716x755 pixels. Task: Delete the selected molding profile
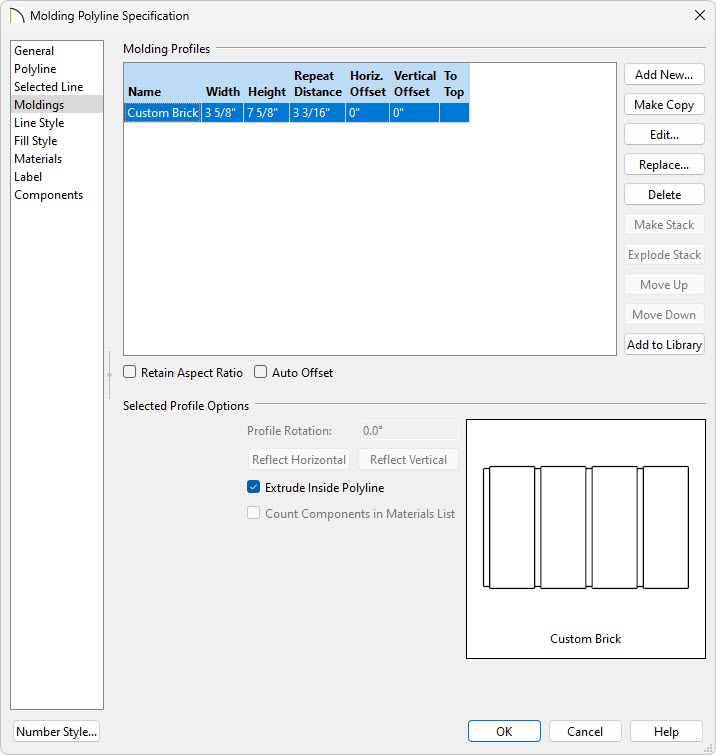pos(664,195)
